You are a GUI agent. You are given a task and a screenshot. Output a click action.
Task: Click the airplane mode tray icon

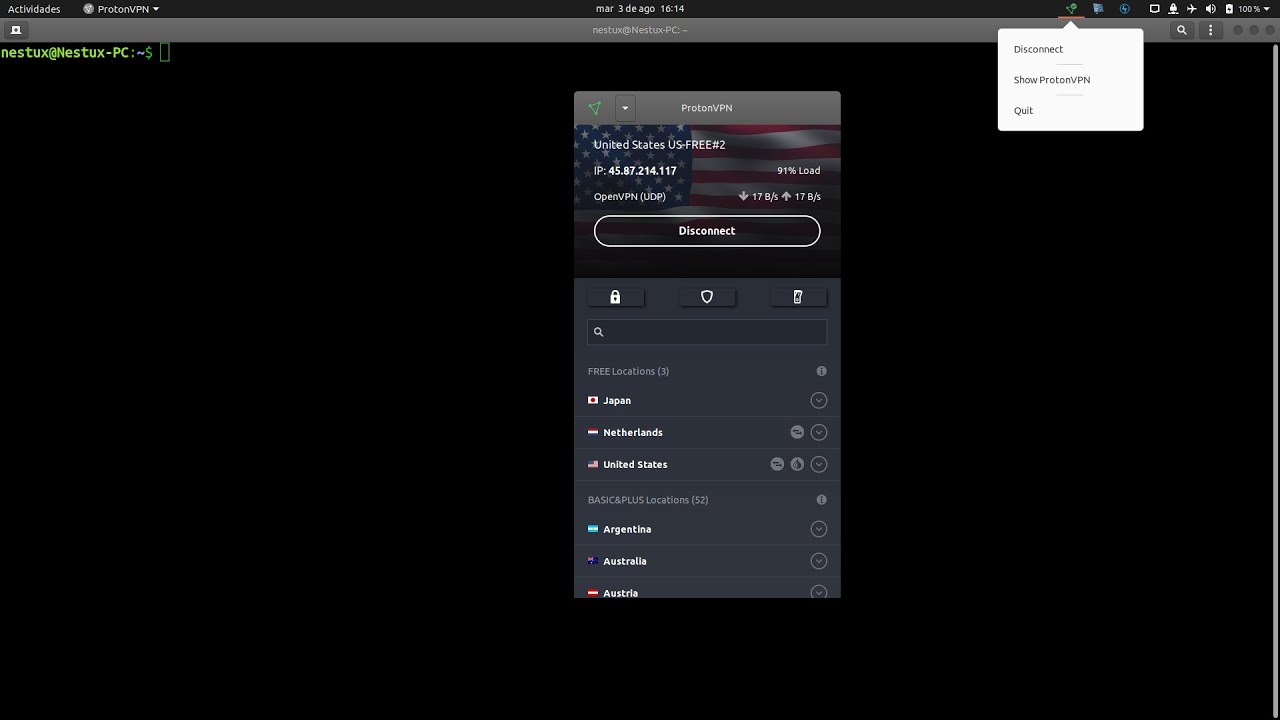click(1191, 9)
